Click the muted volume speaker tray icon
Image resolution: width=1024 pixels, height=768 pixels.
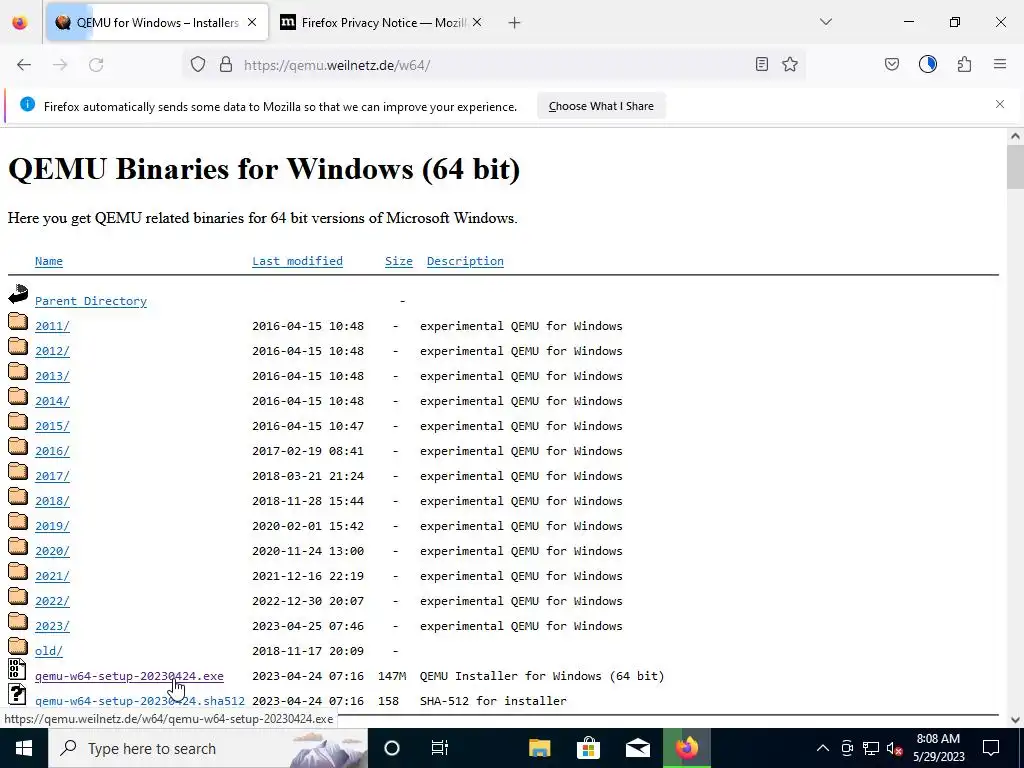pos(895,748)
